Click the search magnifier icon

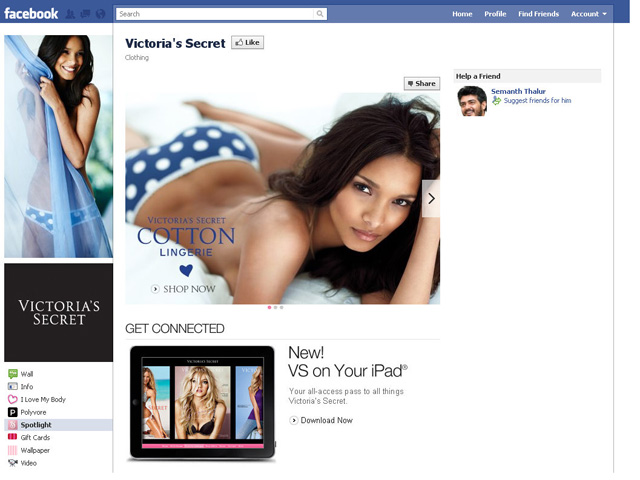coord(320,14)
